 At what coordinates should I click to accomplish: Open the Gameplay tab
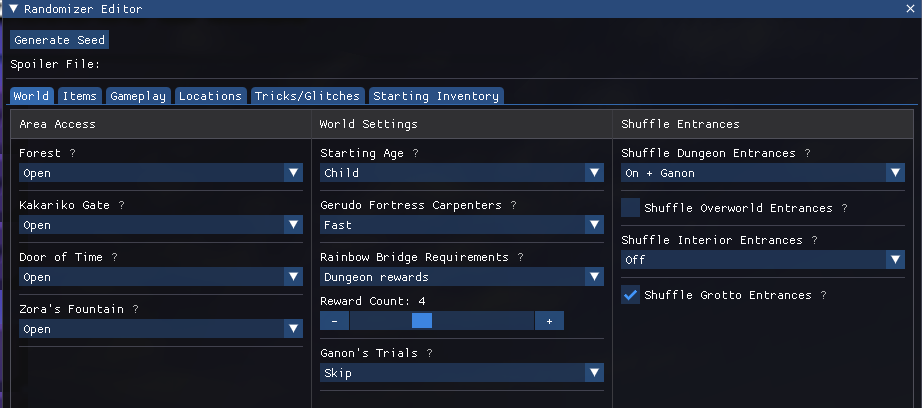[138, 96]
